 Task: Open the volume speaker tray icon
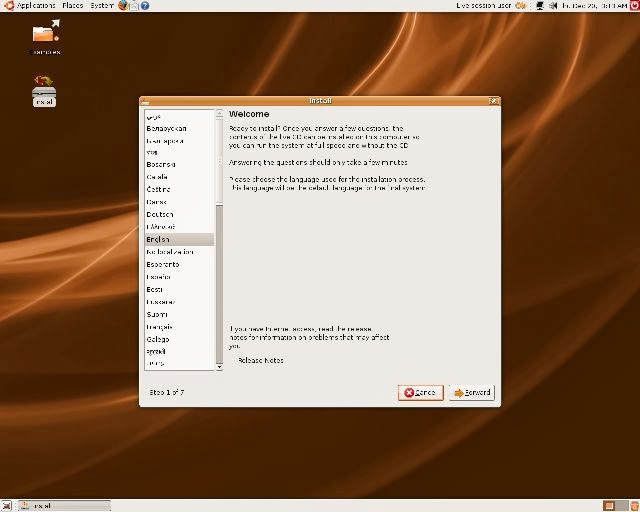tap(553, 5)
